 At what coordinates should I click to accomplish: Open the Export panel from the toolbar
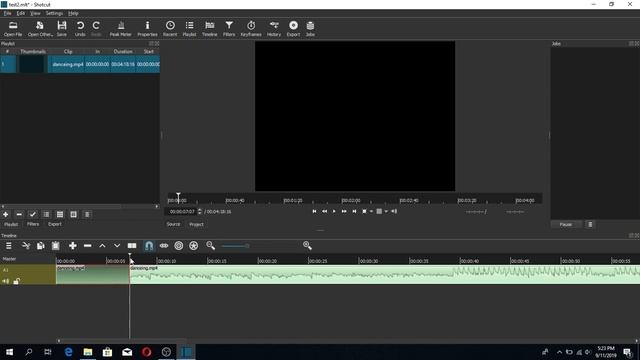[x=293, y=29]
